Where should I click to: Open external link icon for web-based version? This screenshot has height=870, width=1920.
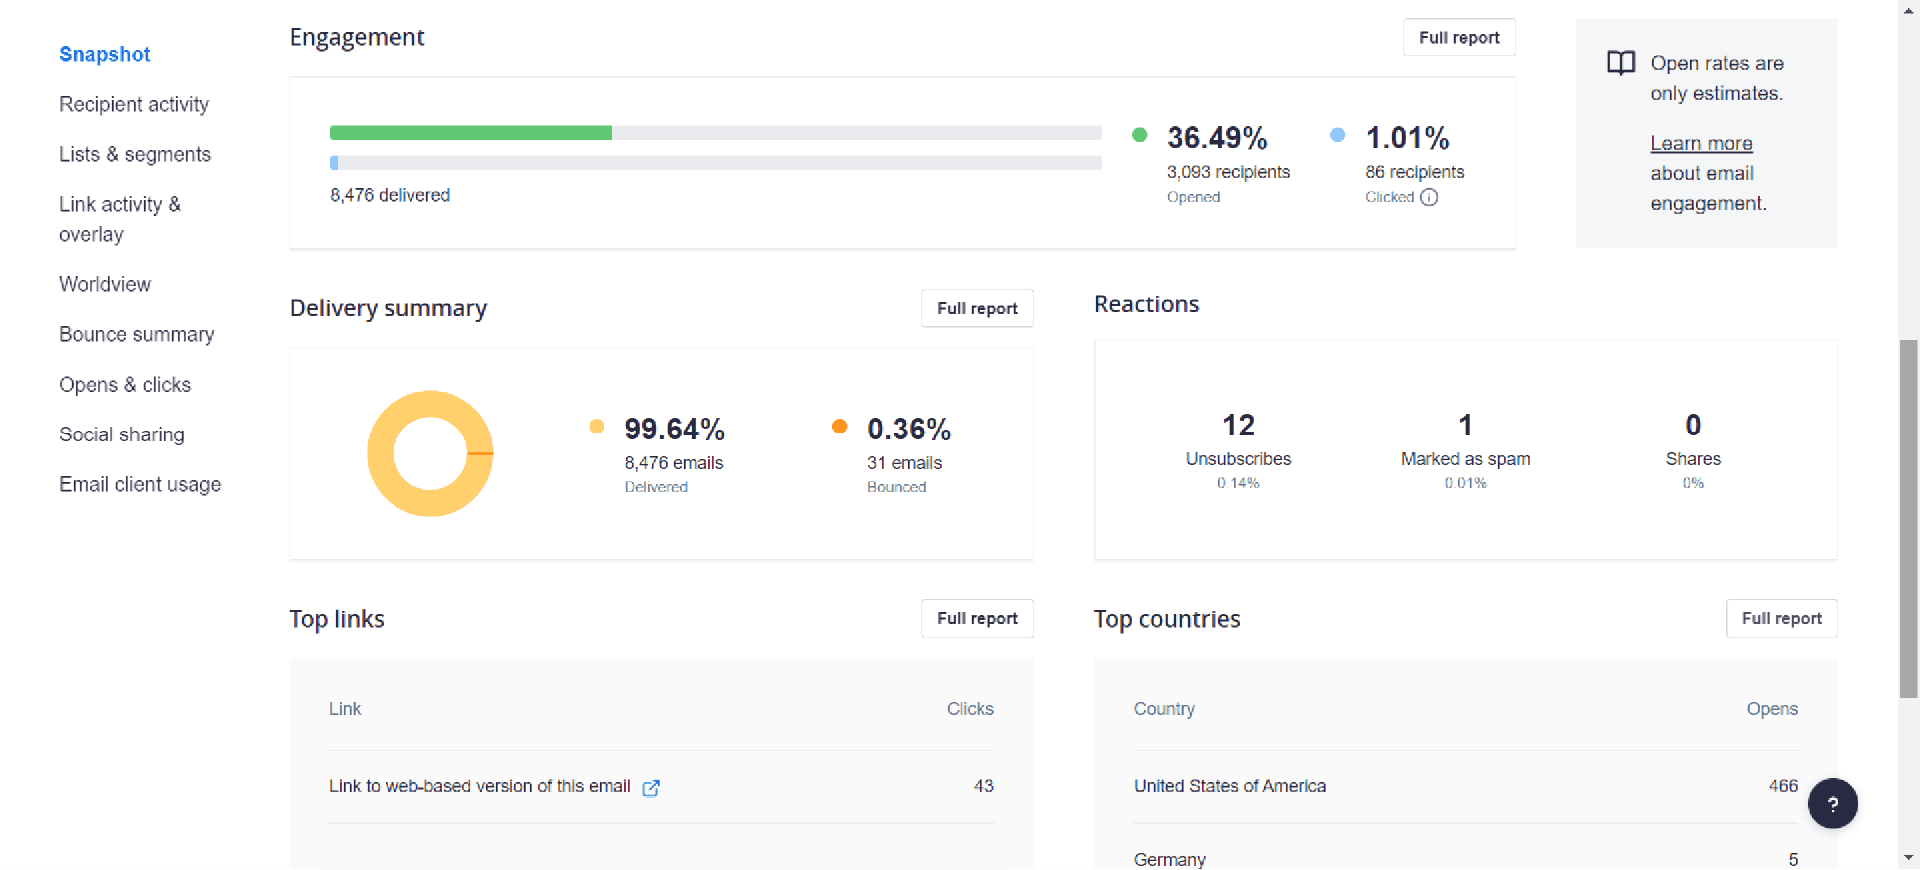tap(651, 788)
